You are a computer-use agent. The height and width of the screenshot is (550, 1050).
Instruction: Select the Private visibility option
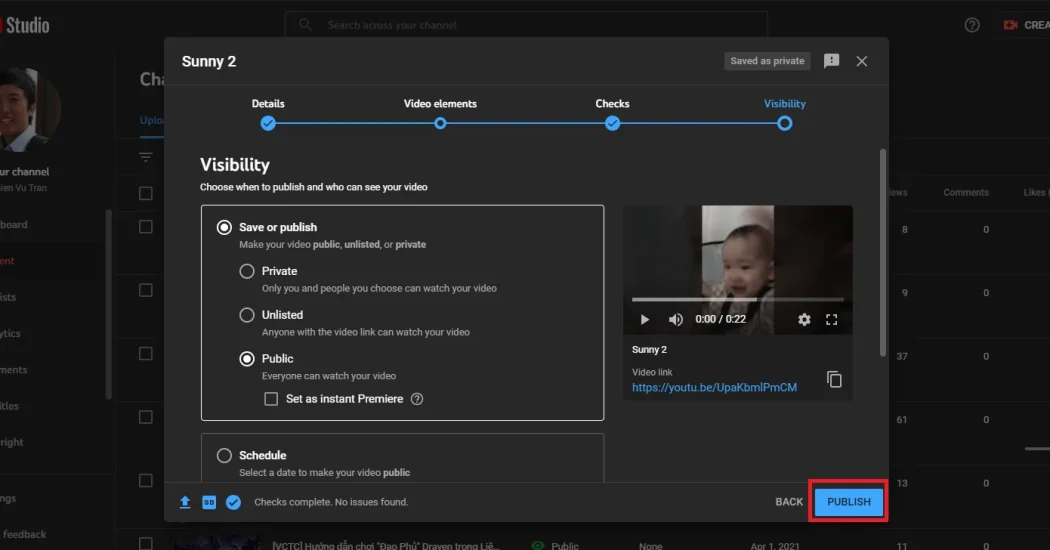[247, 271]
